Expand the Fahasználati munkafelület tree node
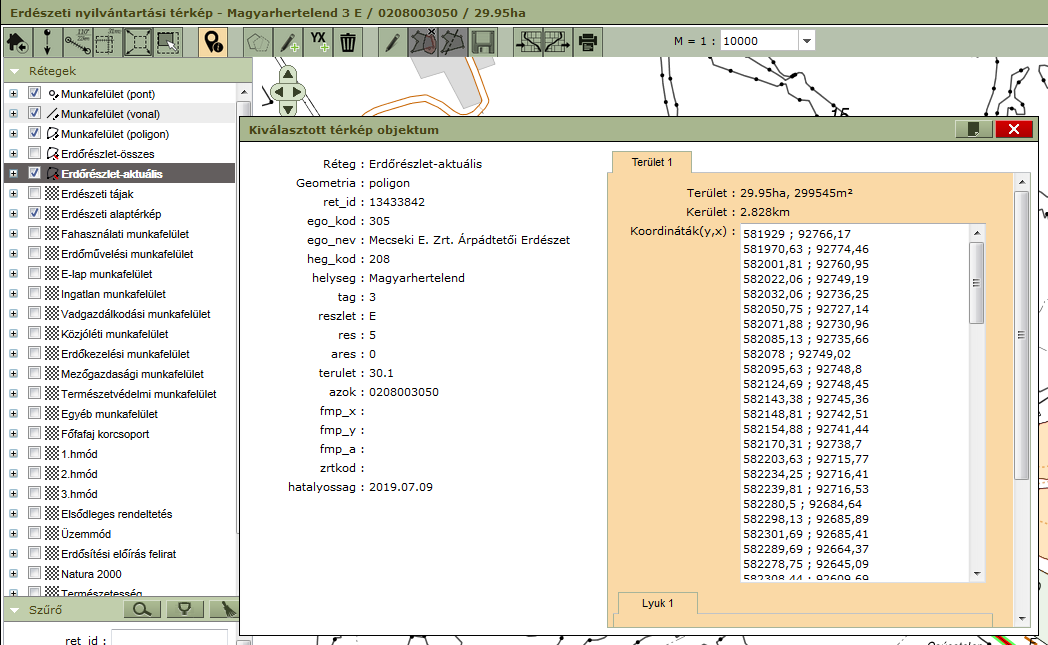This screenshot has width=1048, height=645. coord(13,233)
